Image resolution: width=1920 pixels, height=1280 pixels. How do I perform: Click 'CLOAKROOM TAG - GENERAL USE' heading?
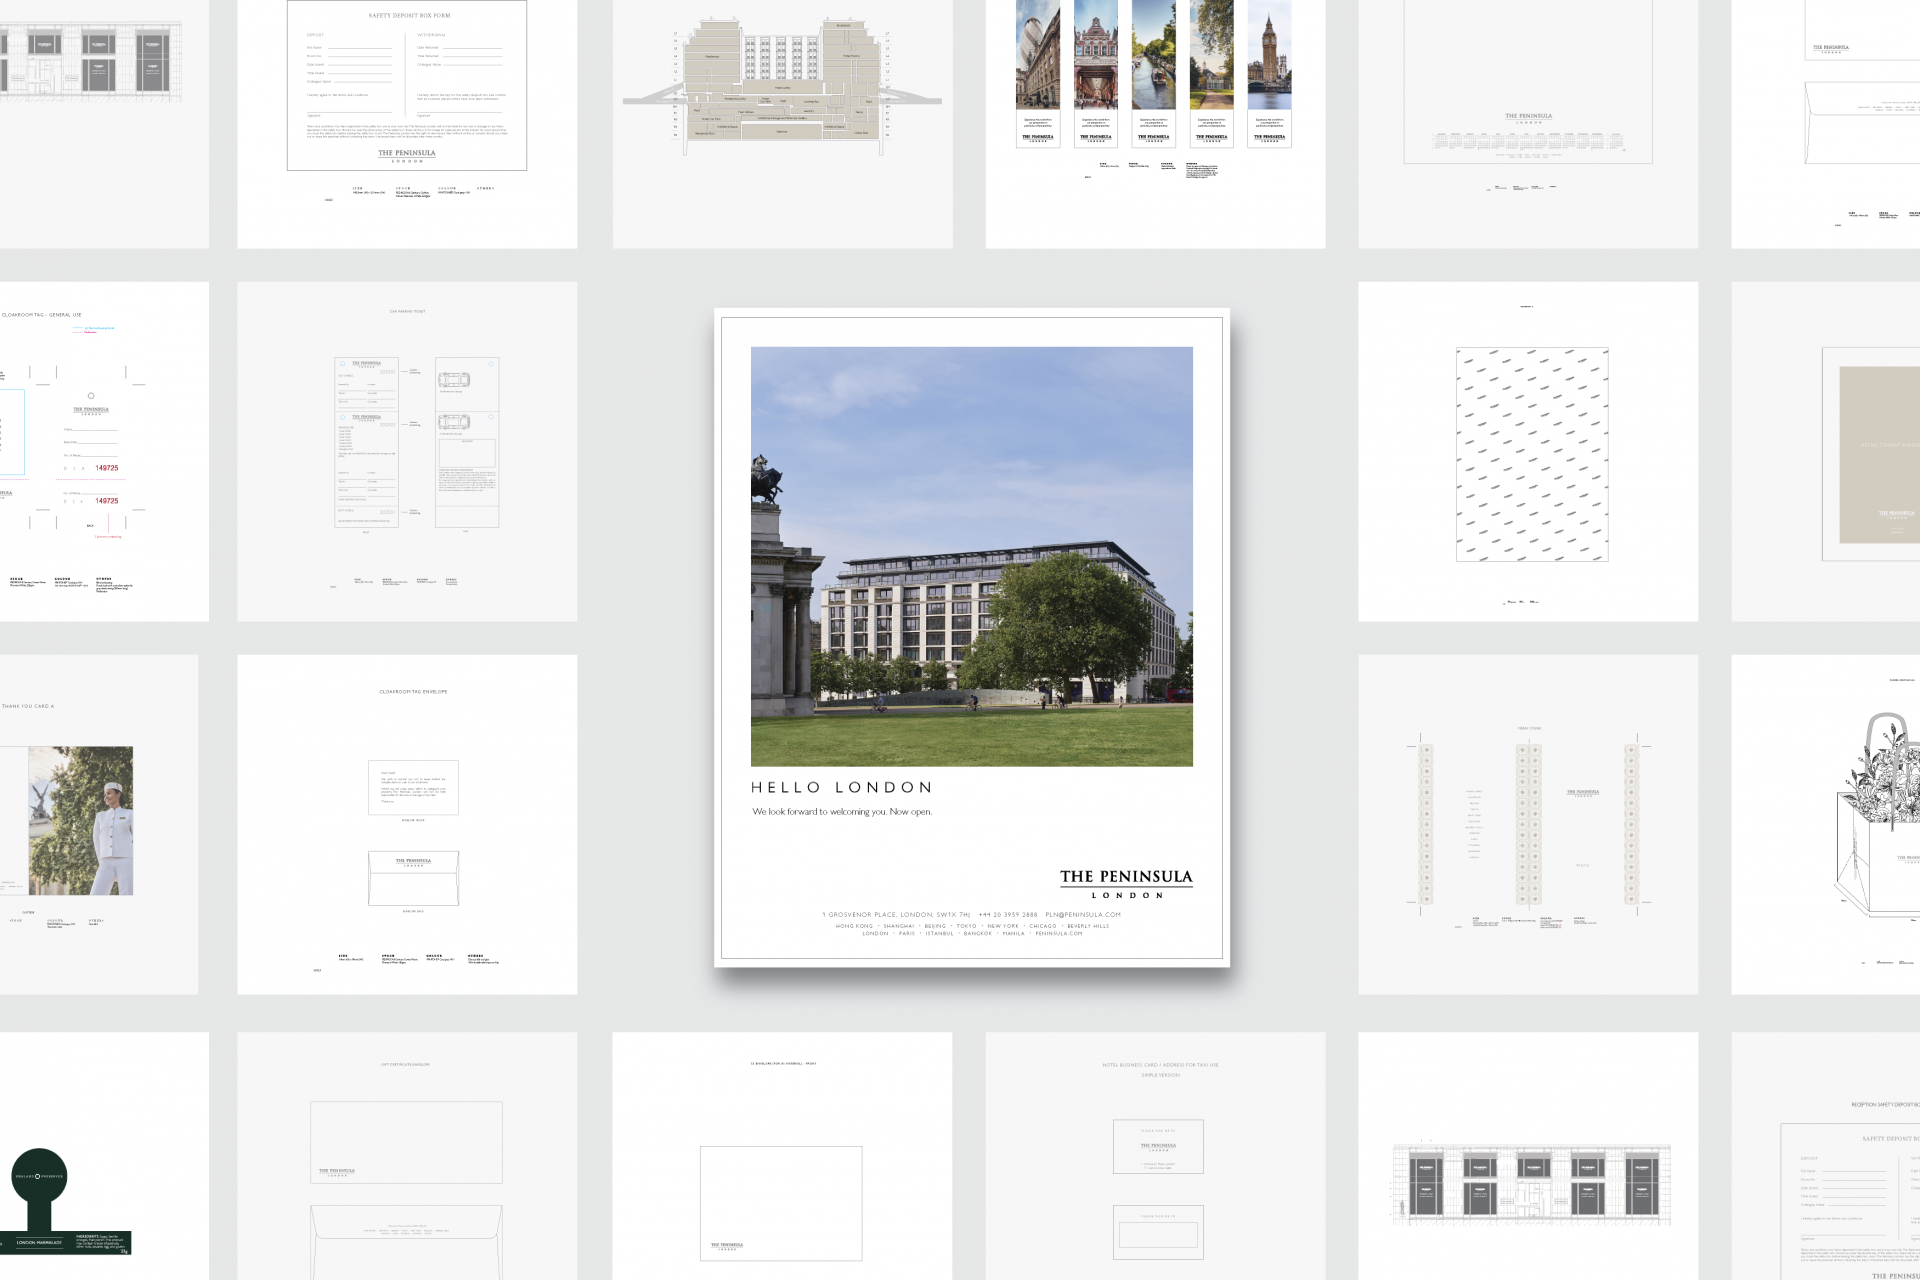click(42, 315)
